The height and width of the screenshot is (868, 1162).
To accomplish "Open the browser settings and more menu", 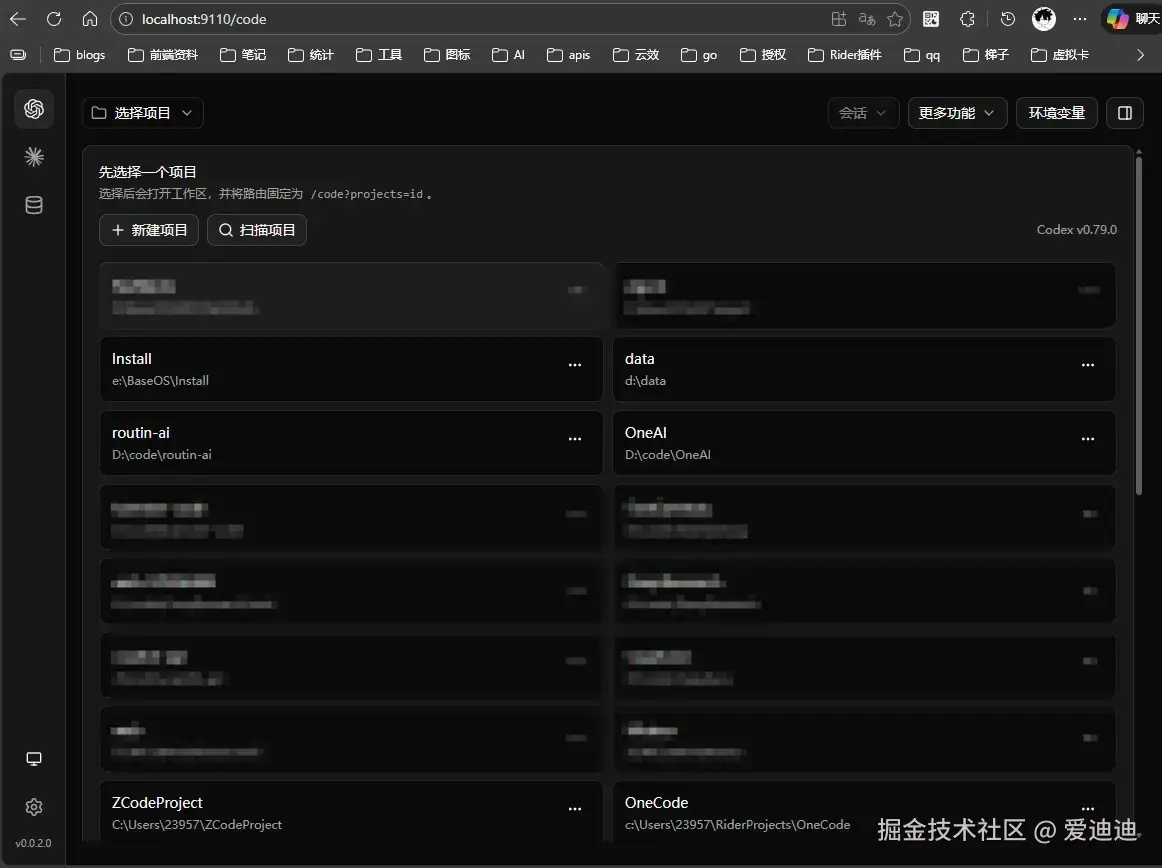I will click(x=1080, y=19).
